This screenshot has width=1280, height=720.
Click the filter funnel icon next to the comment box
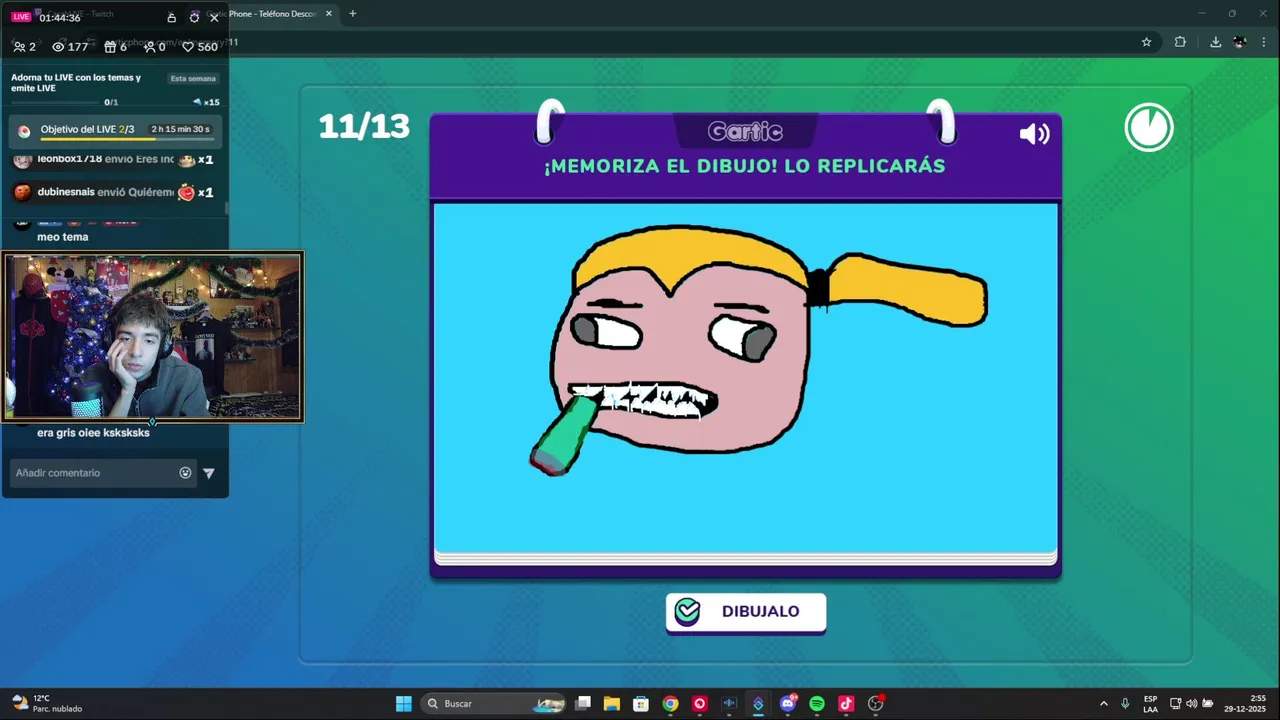(208, 473)
